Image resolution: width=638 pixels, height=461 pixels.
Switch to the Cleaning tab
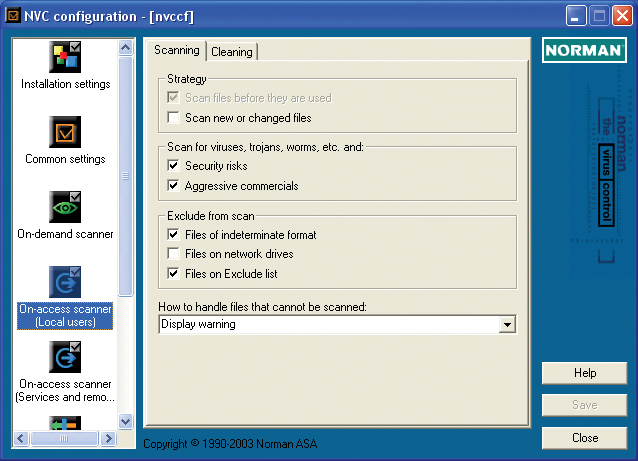pyautogui.click(x=232, y=52)
